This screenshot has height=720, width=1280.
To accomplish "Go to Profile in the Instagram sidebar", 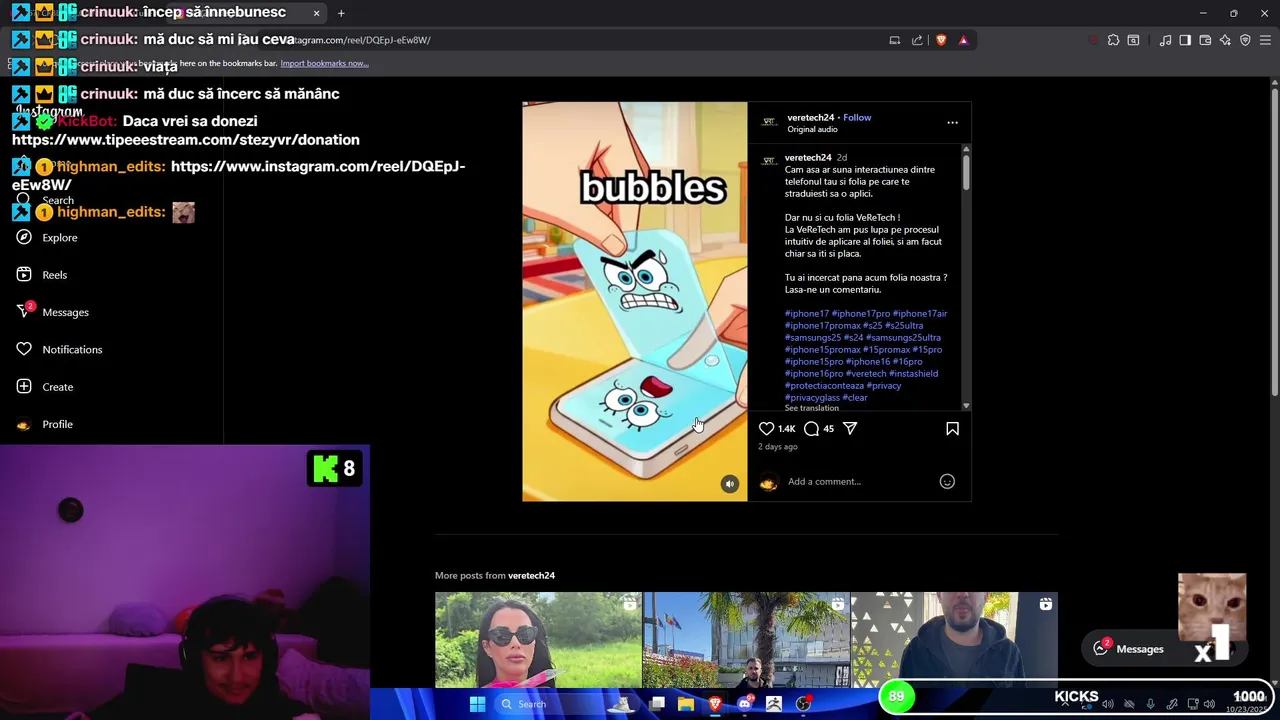I will (57, 424).
